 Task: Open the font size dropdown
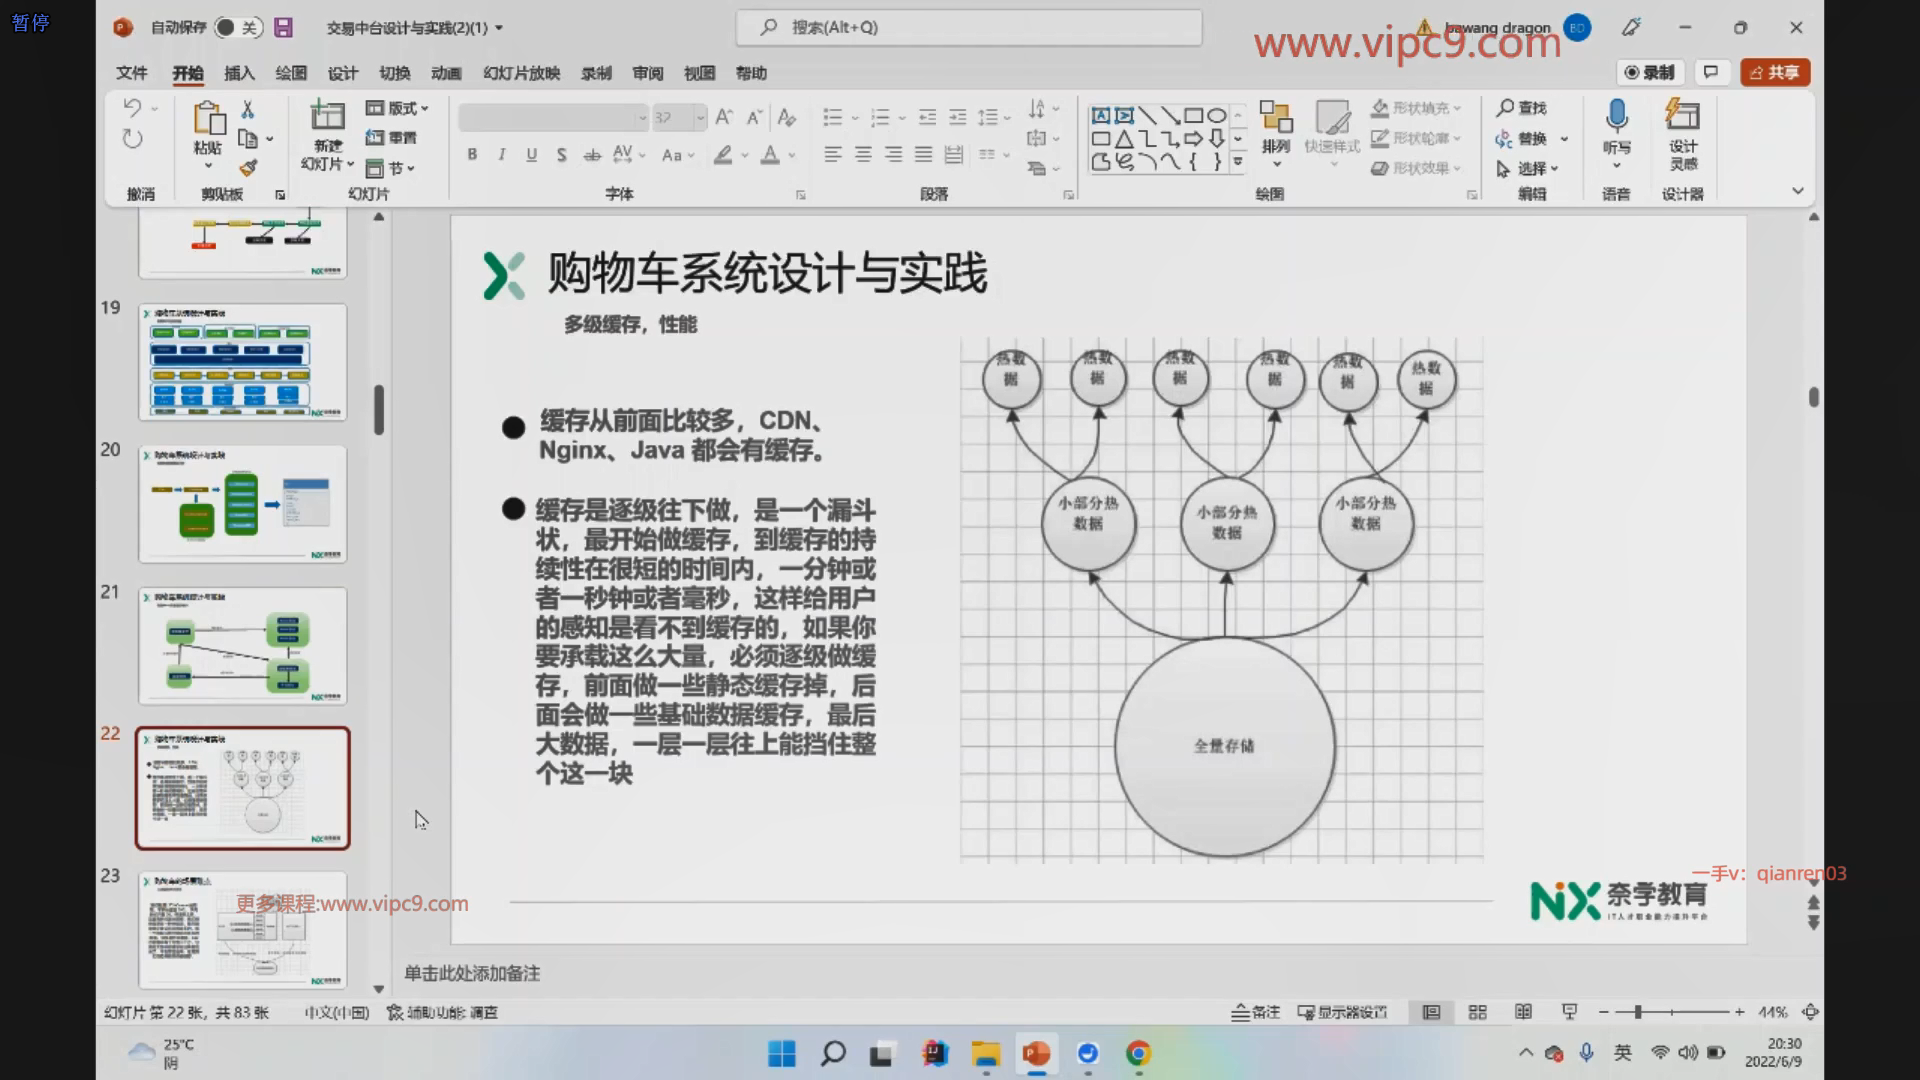pyautogui.click(x=700, y=118)
